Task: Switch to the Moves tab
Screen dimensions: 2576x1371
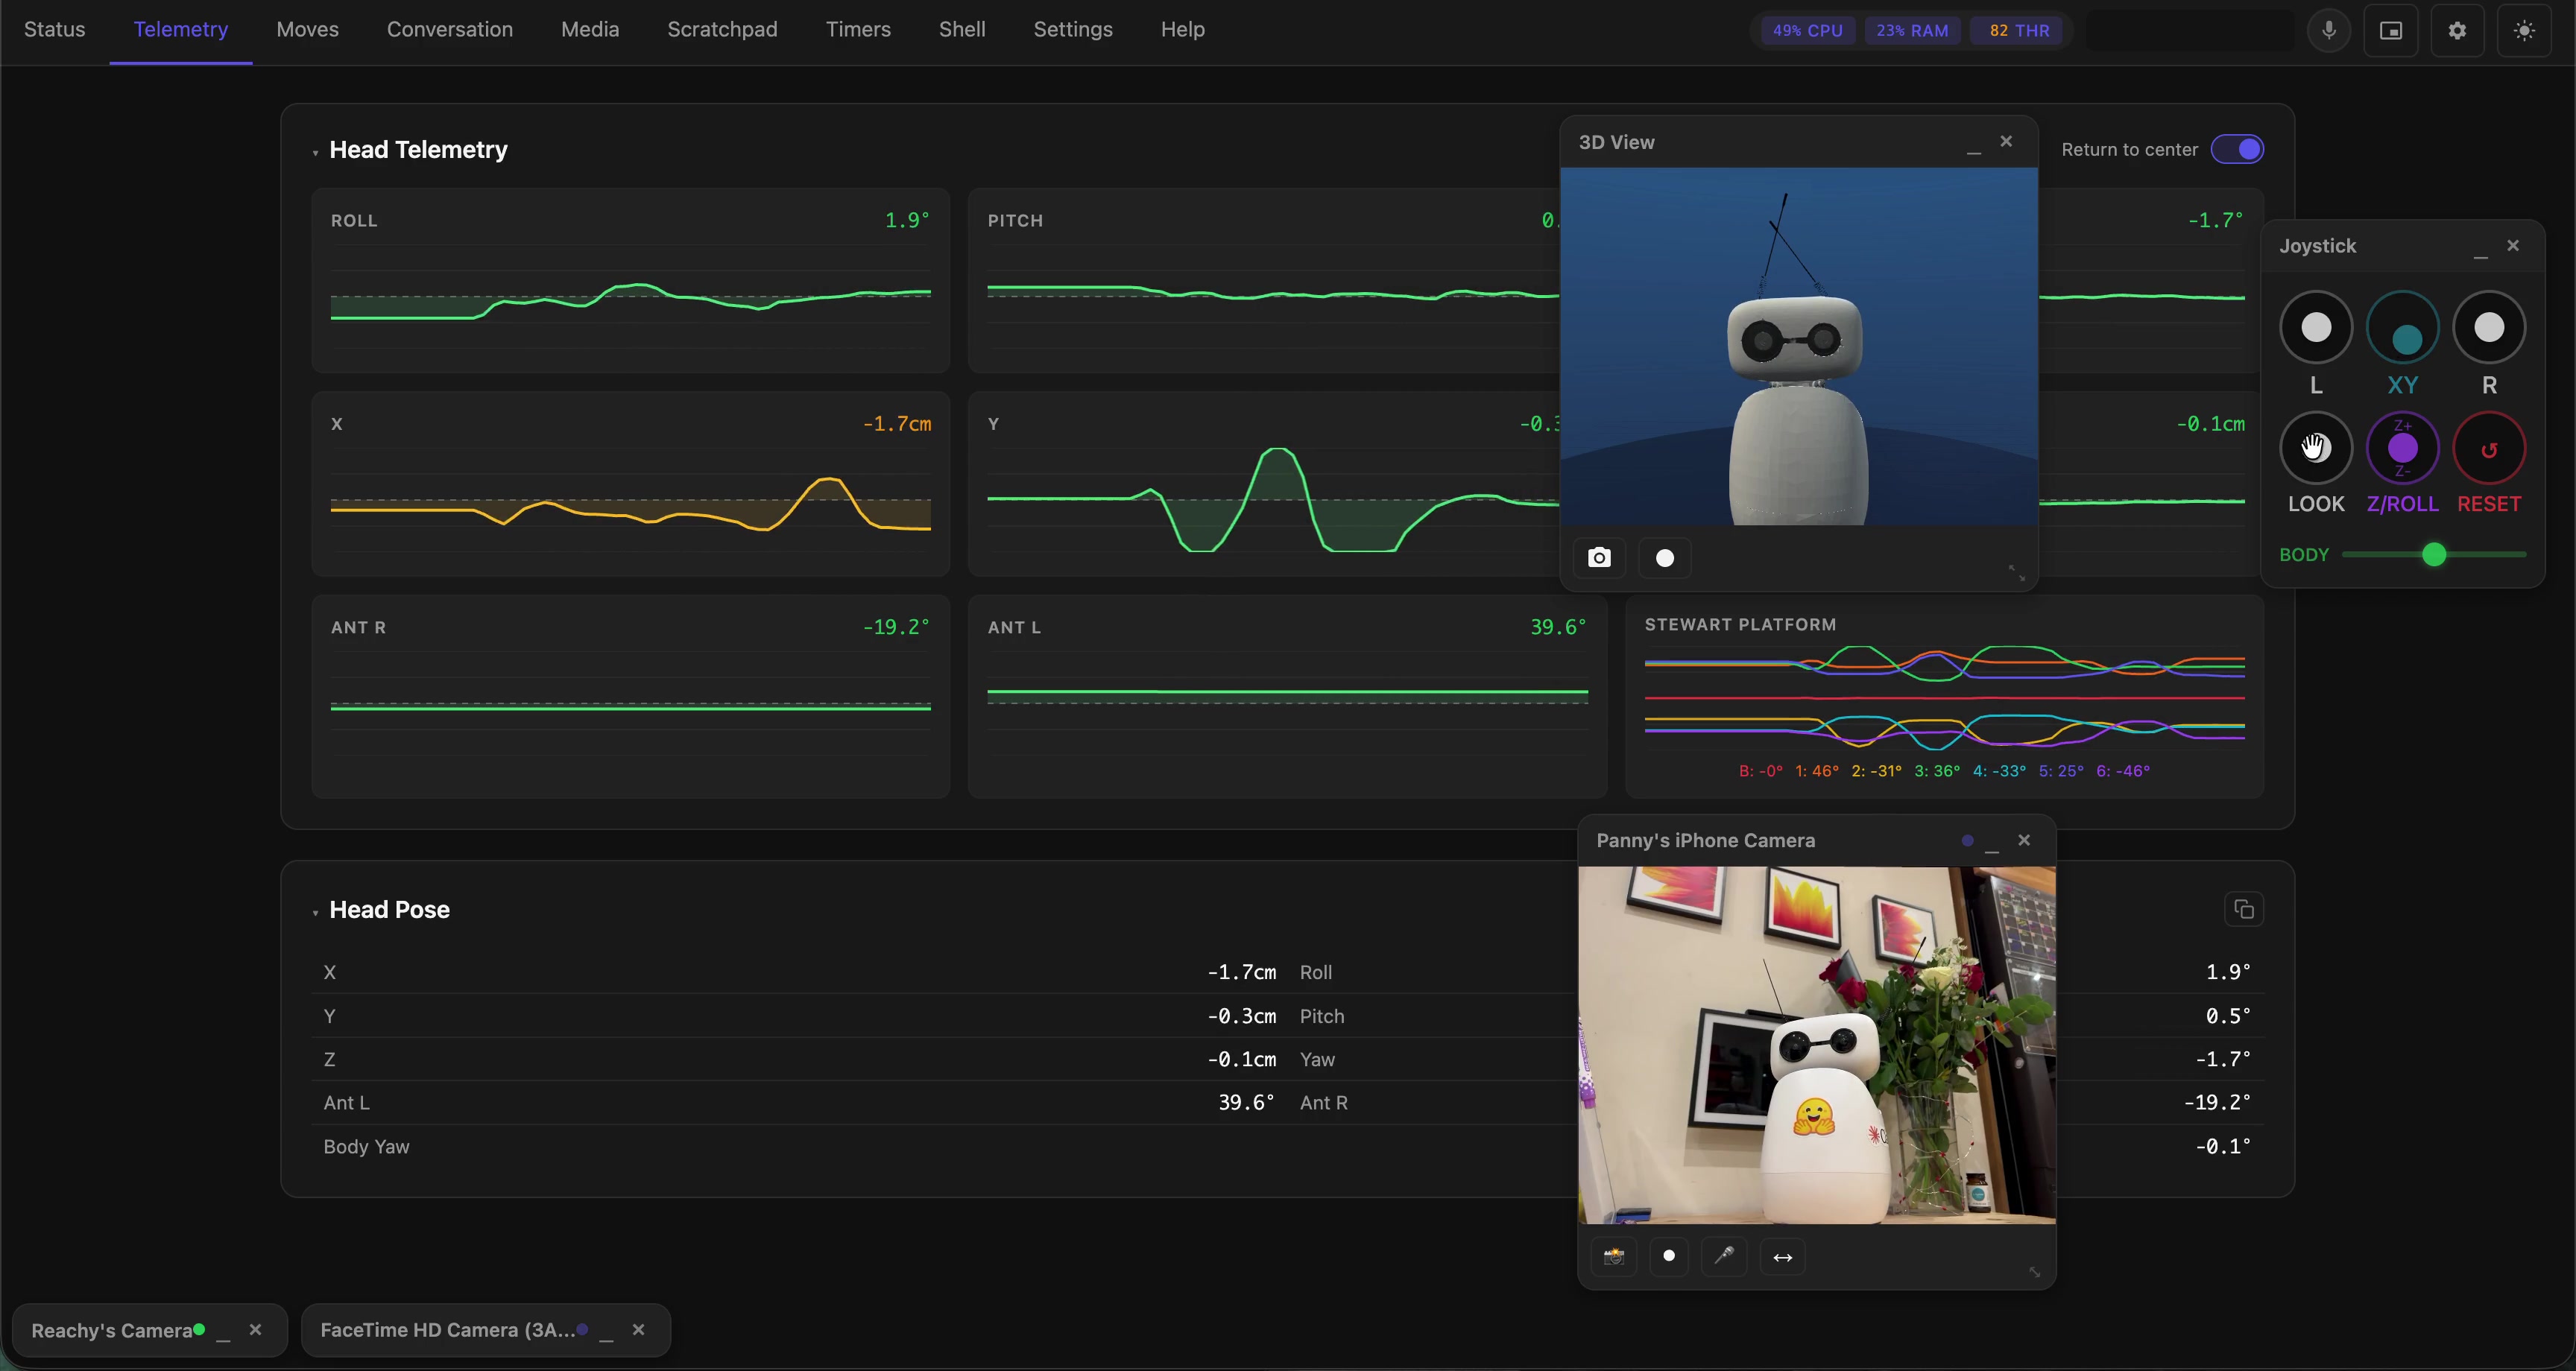Action: (307, 29)
